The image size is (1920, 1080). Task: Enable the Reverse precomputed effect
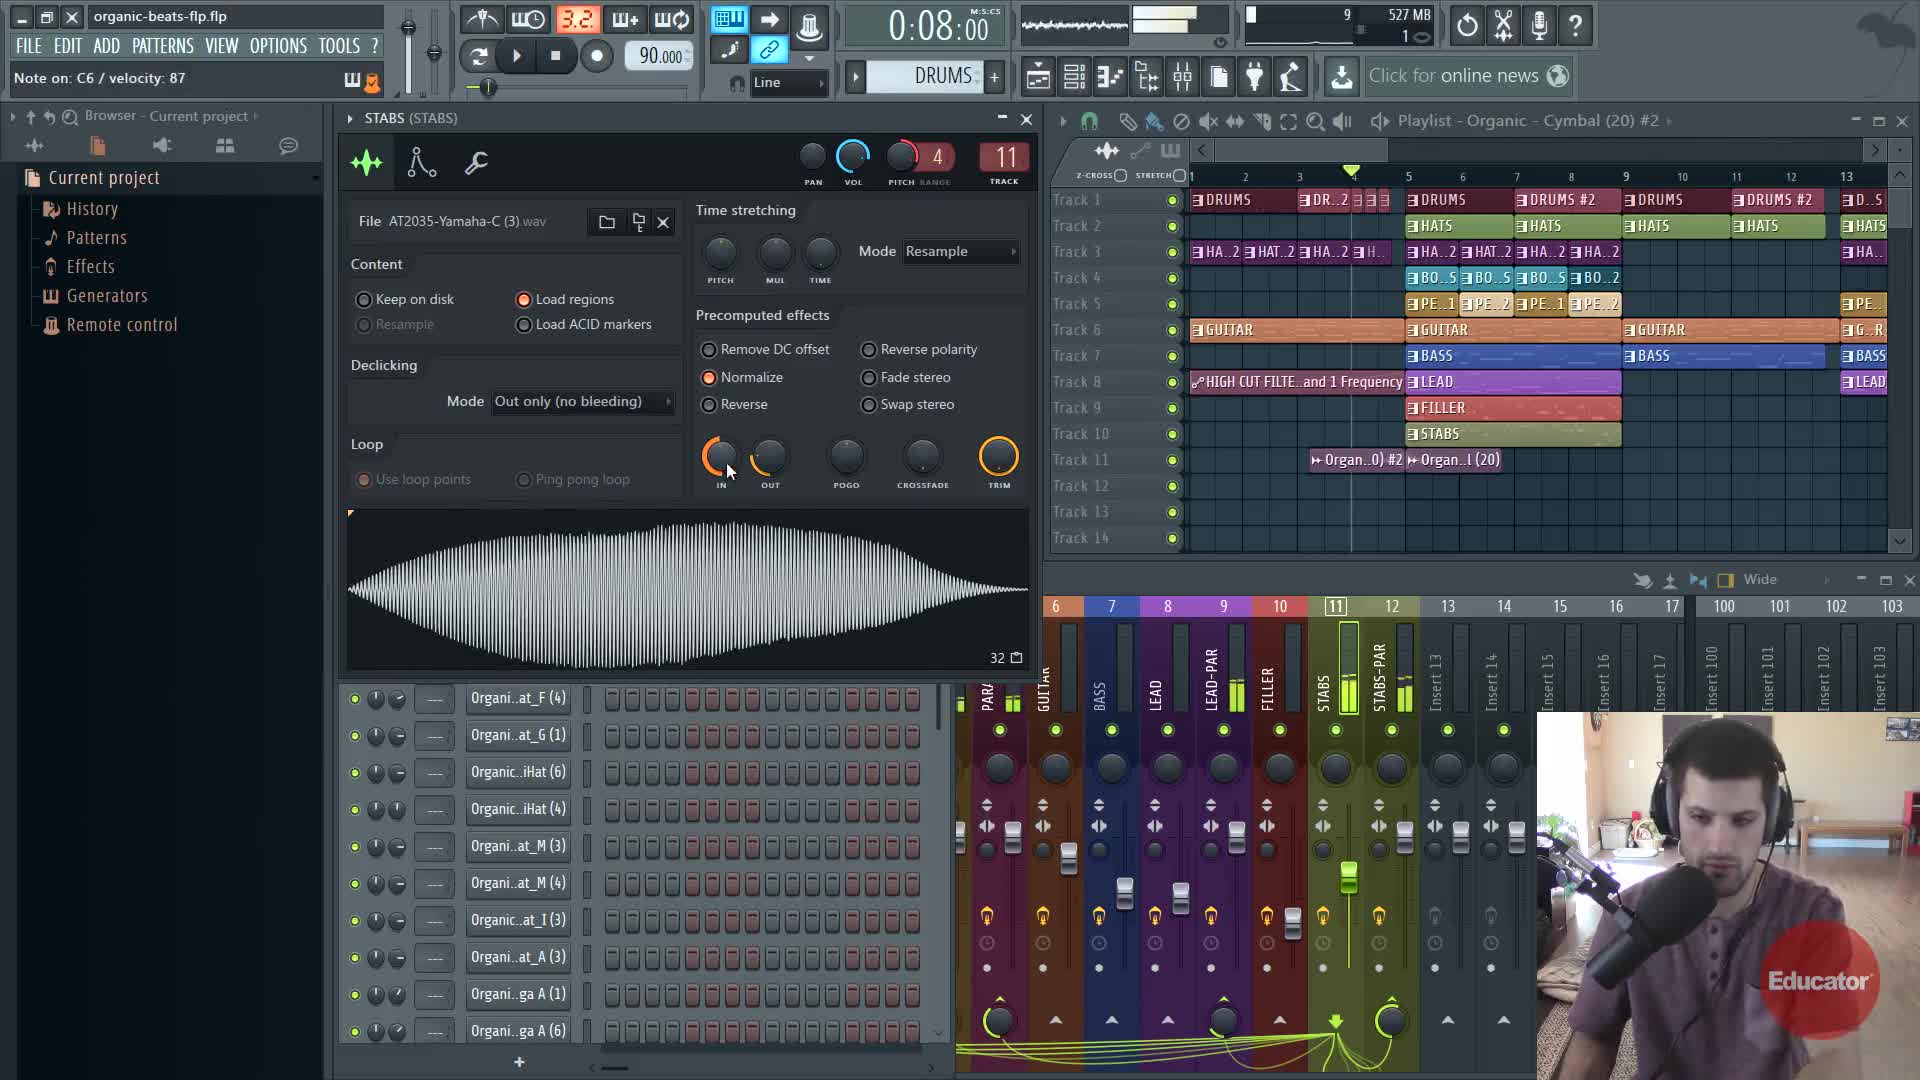coord(709,405)
